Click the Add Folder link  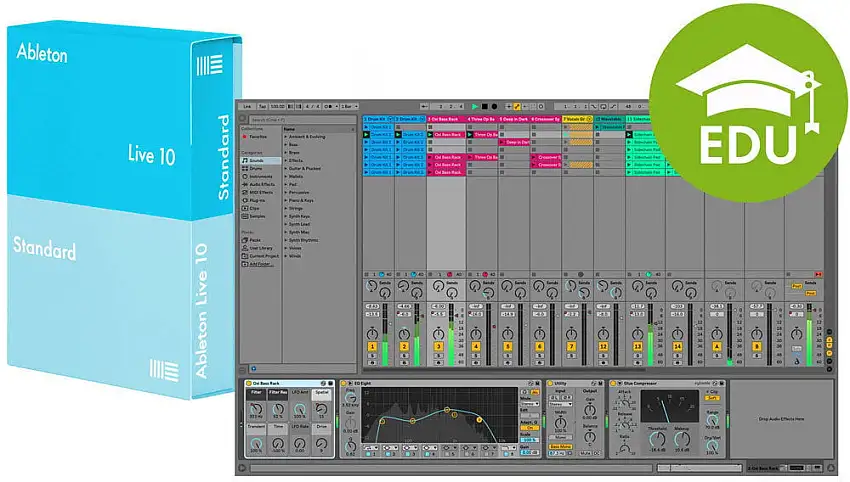click(260, 264)
